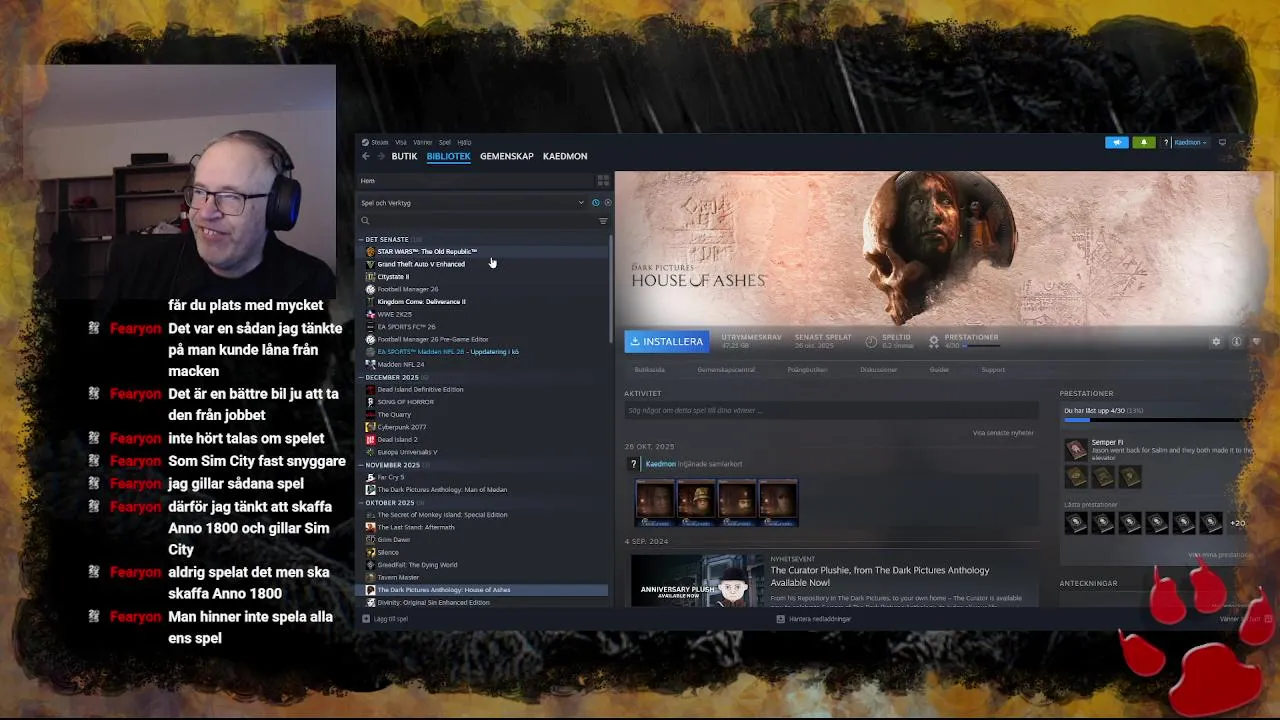Click the activity post input field
This screenshot has height=720, width=1280.
831,411
